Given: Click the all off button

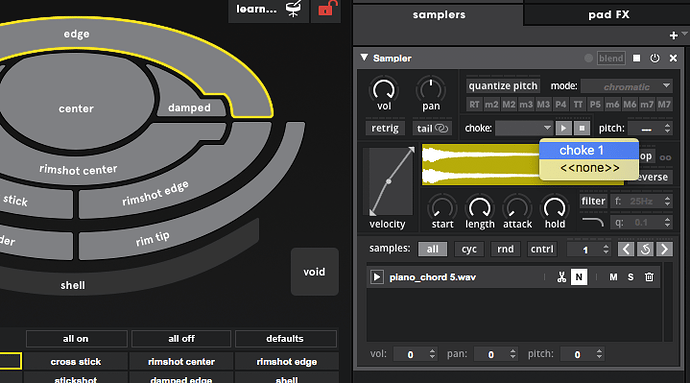Looking at the screenshot, I should [x=181, y=339].
